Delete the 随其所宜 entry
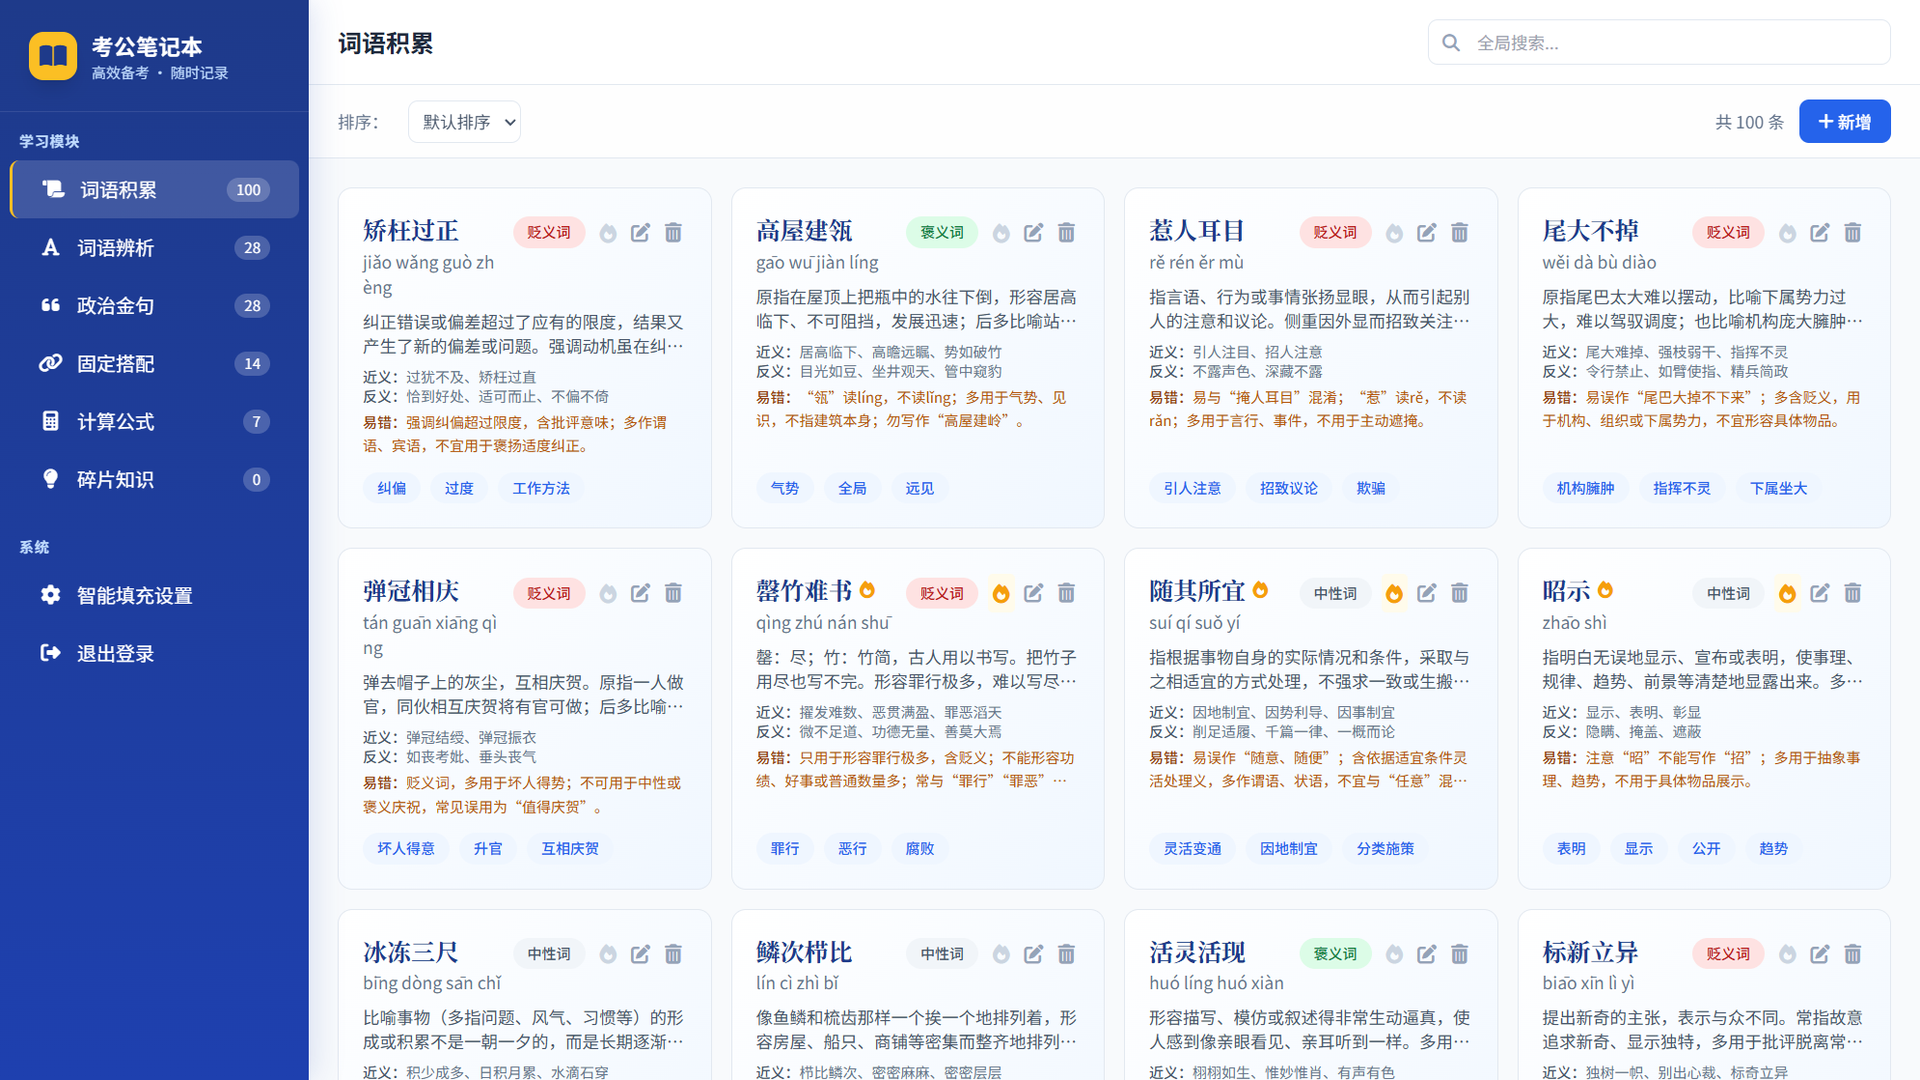Screen dimensions: 1920x1080 (x=1459, y=593)
